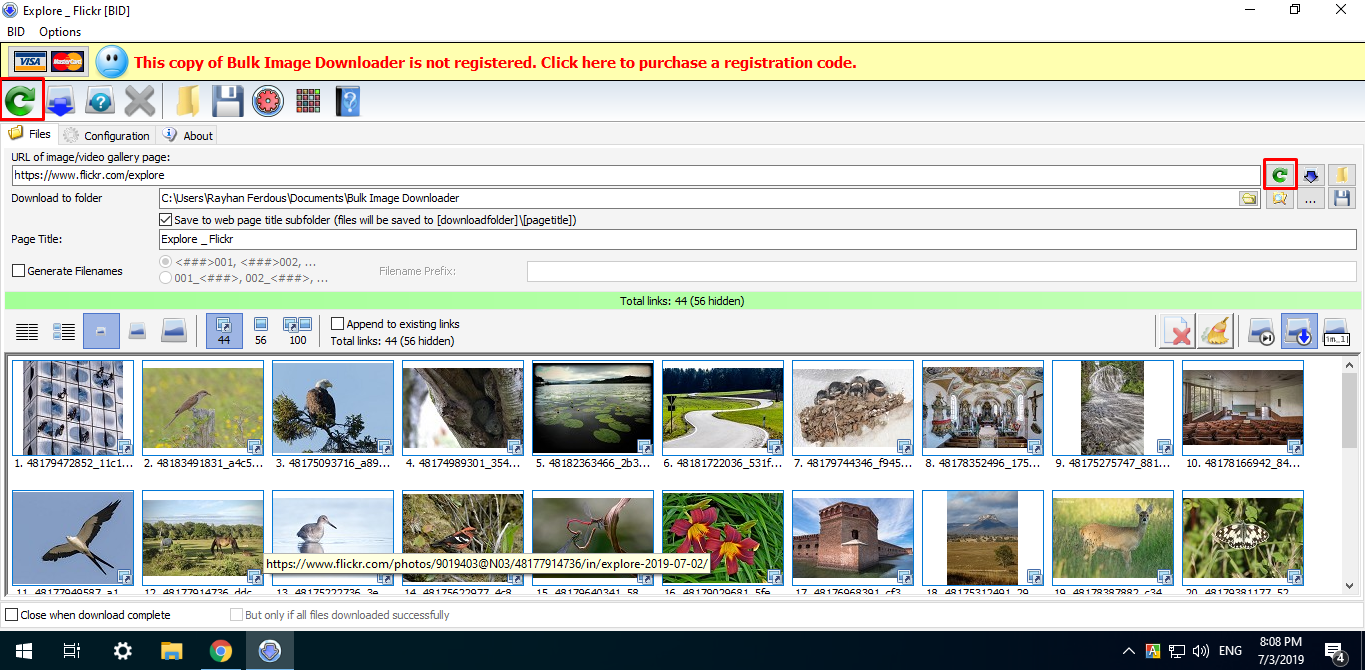
Task: Tick But only if all files downloaded successfully
Action: point(237,615)
